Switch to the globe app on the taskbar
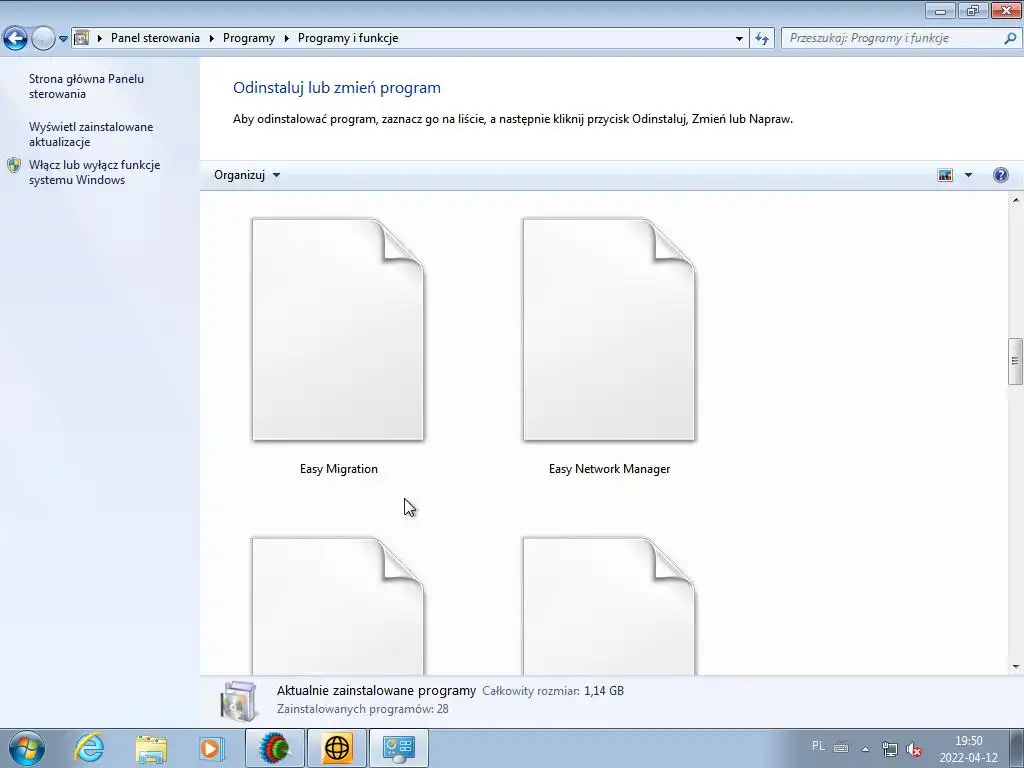This screenshot has height=768, width=1024. click(337, 748)
